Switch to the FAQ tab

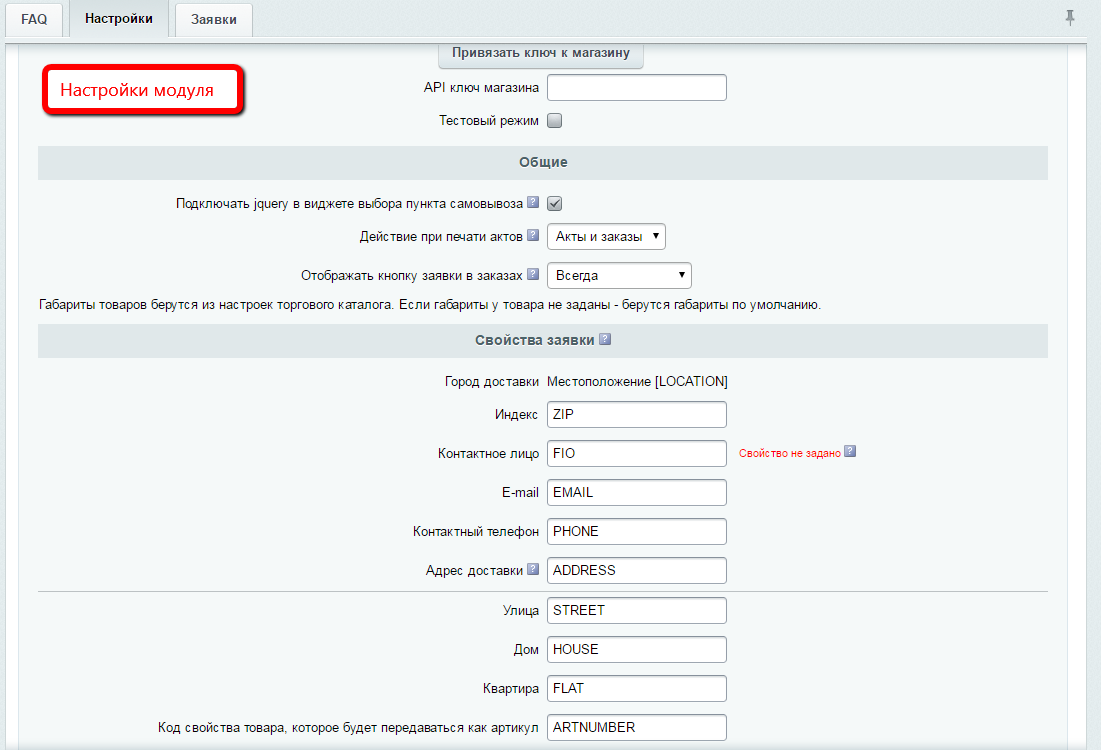34,19
